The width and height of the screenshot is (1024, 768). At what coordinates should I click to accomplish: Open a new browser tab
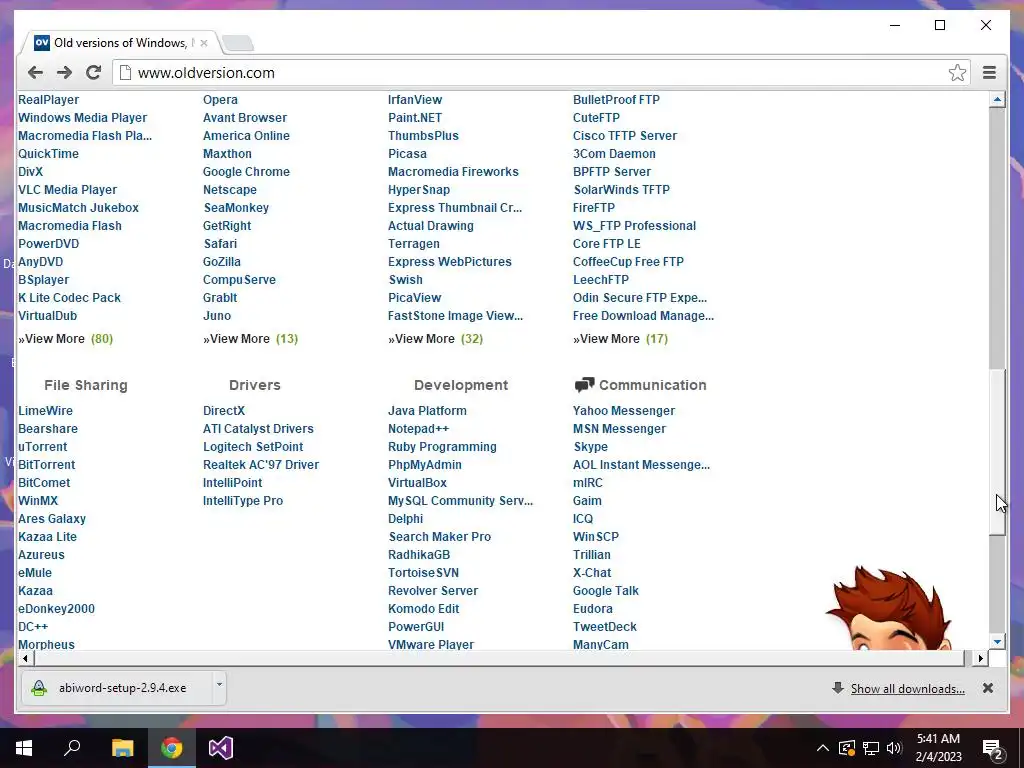[238, 44]
